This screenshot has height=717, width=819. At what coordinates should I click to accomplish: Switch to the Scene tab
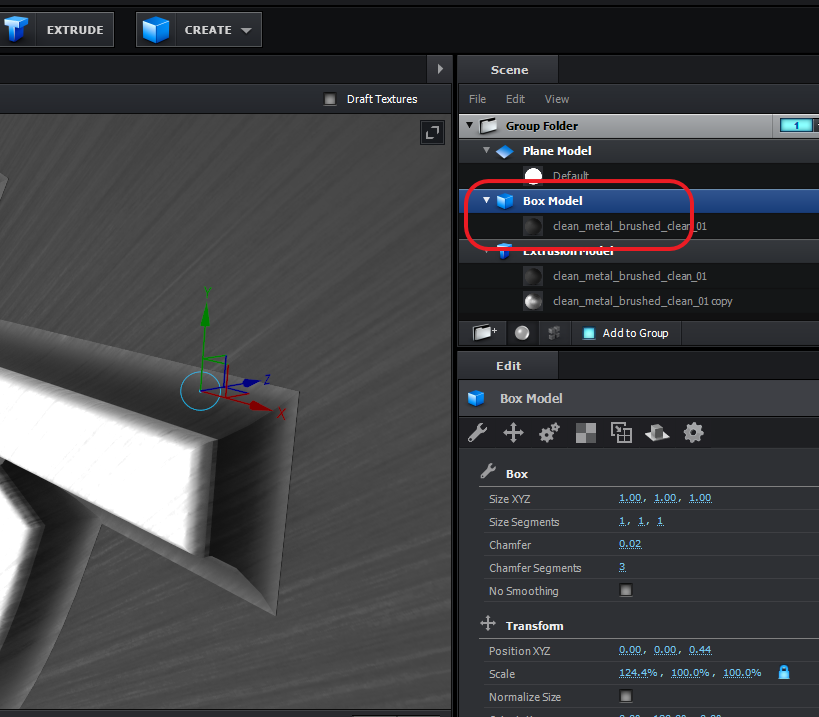click(509, 70)
